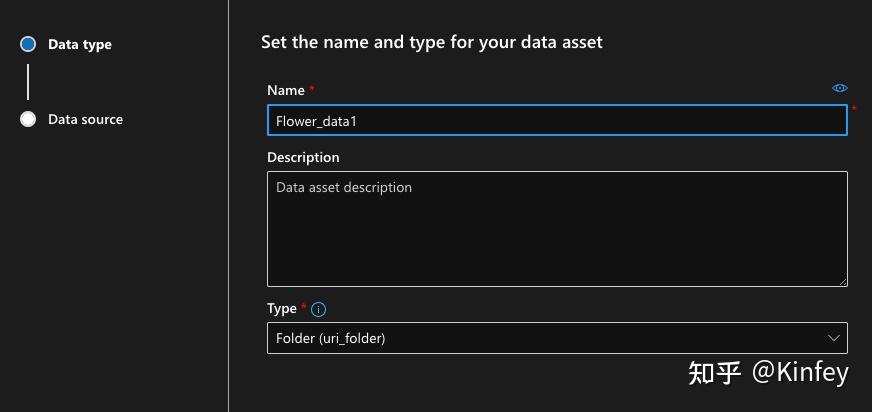Go to the Data source step

coord(85,119)
